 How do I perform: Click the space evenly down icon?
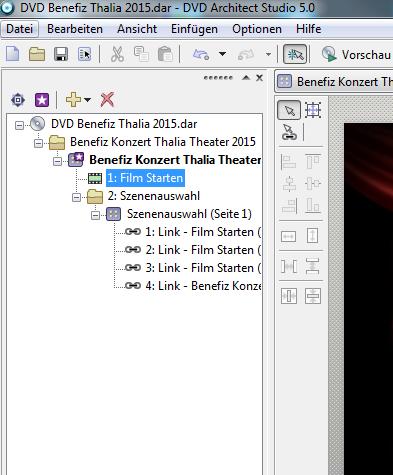tap(313, 266)
